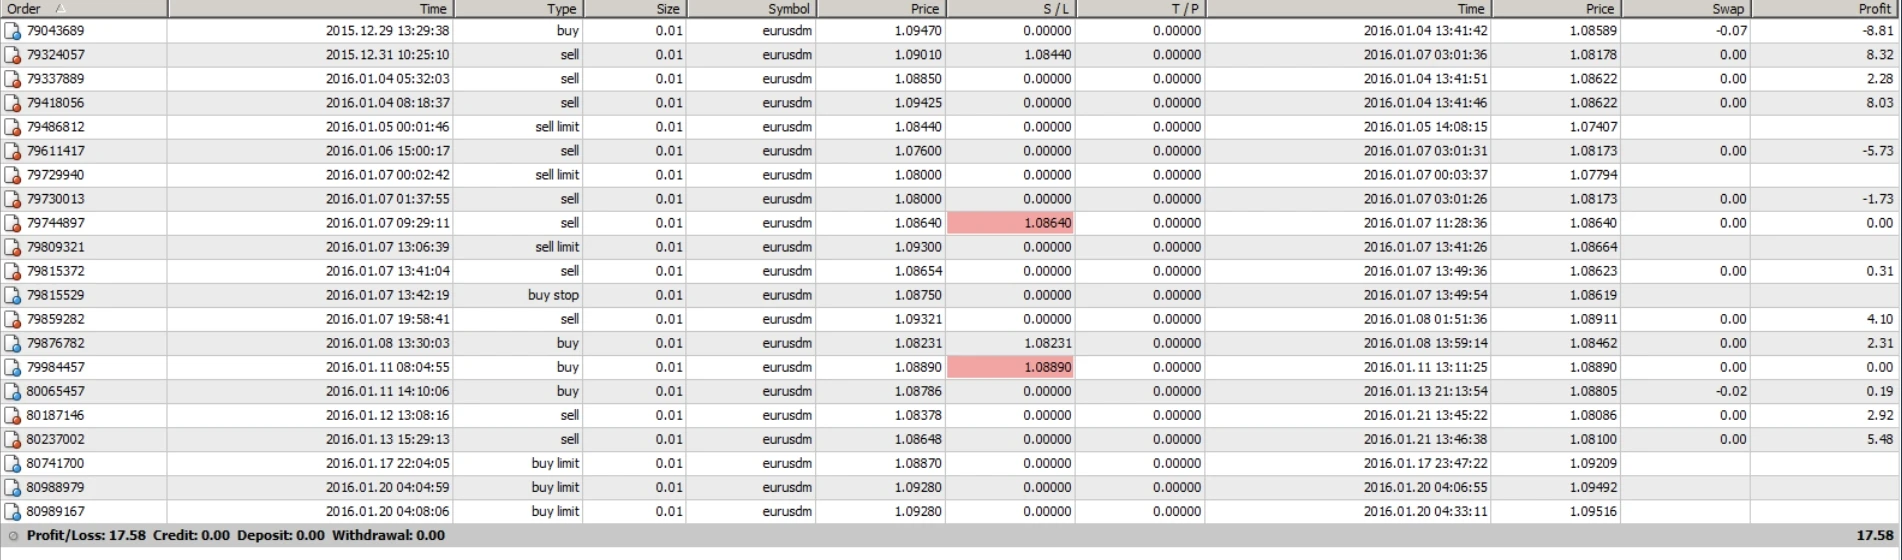Screen dimensions: 1902x560
Task: Click the order icon for 79859282
Action: [13, 319]
